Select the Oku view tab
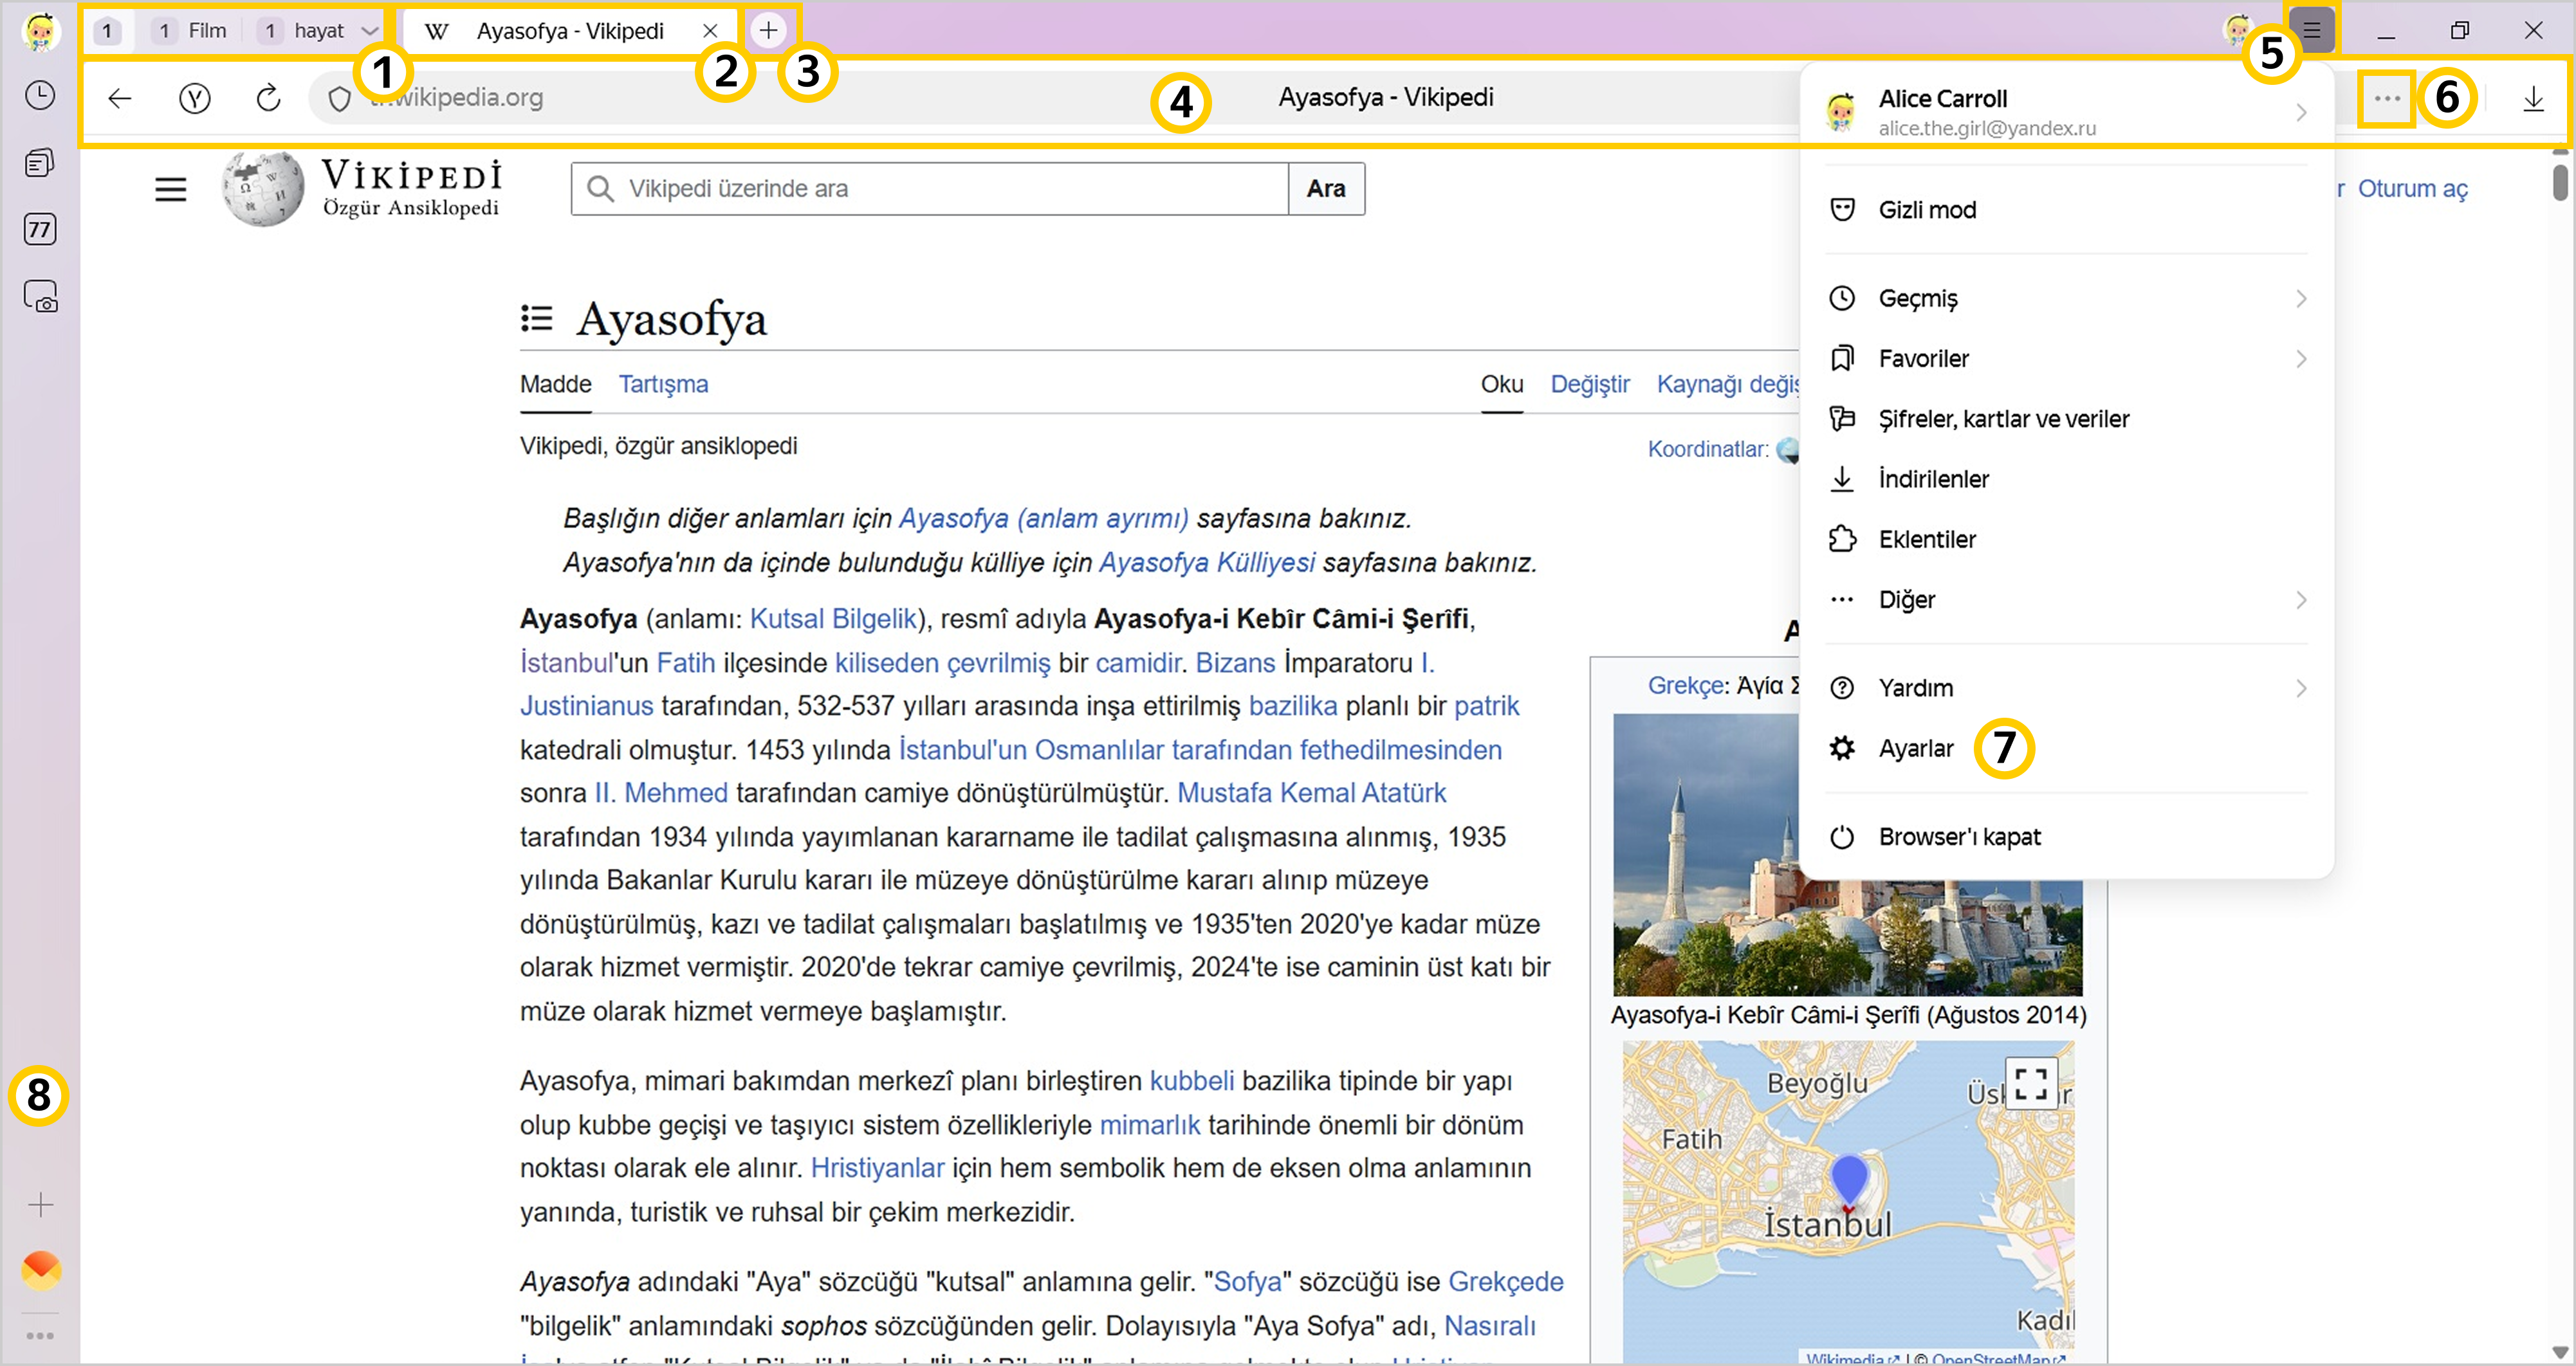 [x=1502, y=384]
